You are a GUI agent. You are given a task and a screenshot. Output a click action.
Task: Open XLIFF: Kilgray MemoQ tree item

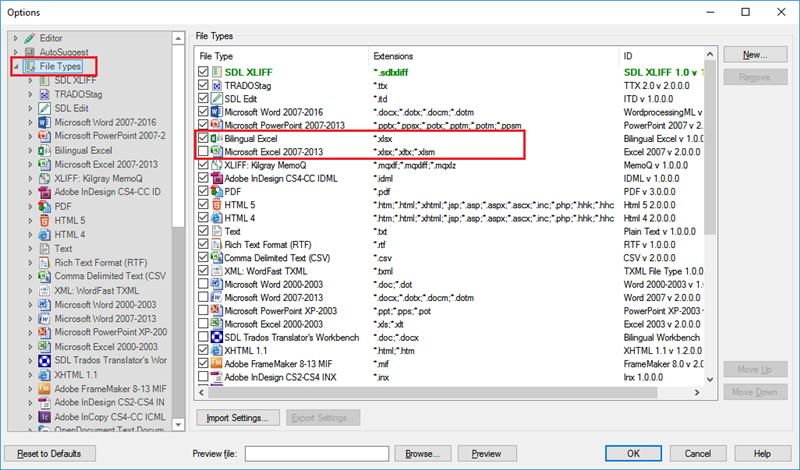click(98, 179)
